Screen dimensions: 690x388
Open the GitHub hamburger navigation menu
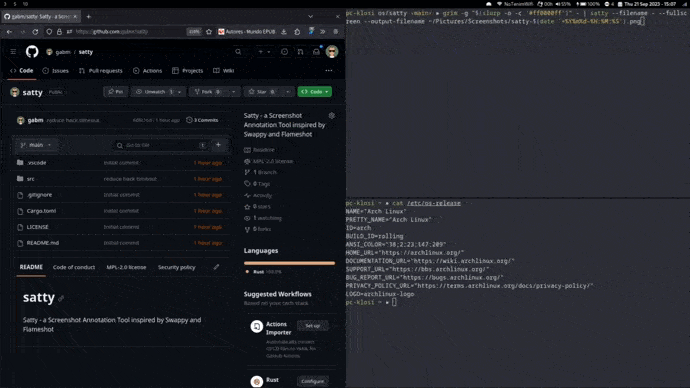(x=13, y=52)
